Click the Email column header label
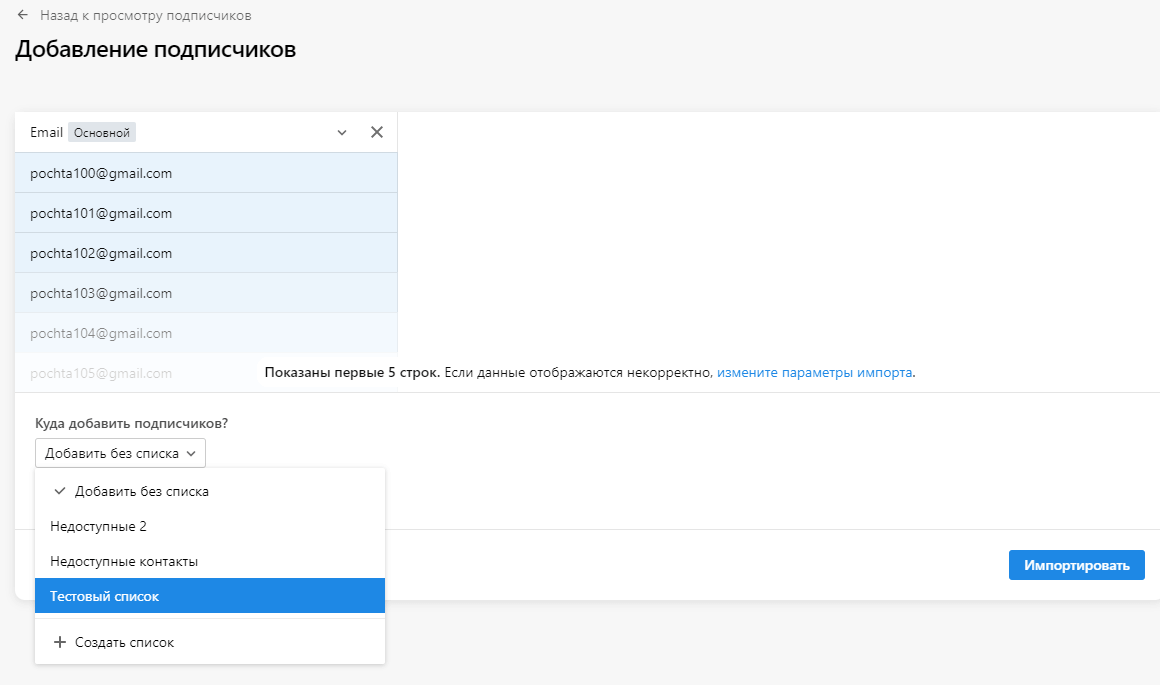The width and height of the screenshot is (1160, 685). click(x=46, y=131)
